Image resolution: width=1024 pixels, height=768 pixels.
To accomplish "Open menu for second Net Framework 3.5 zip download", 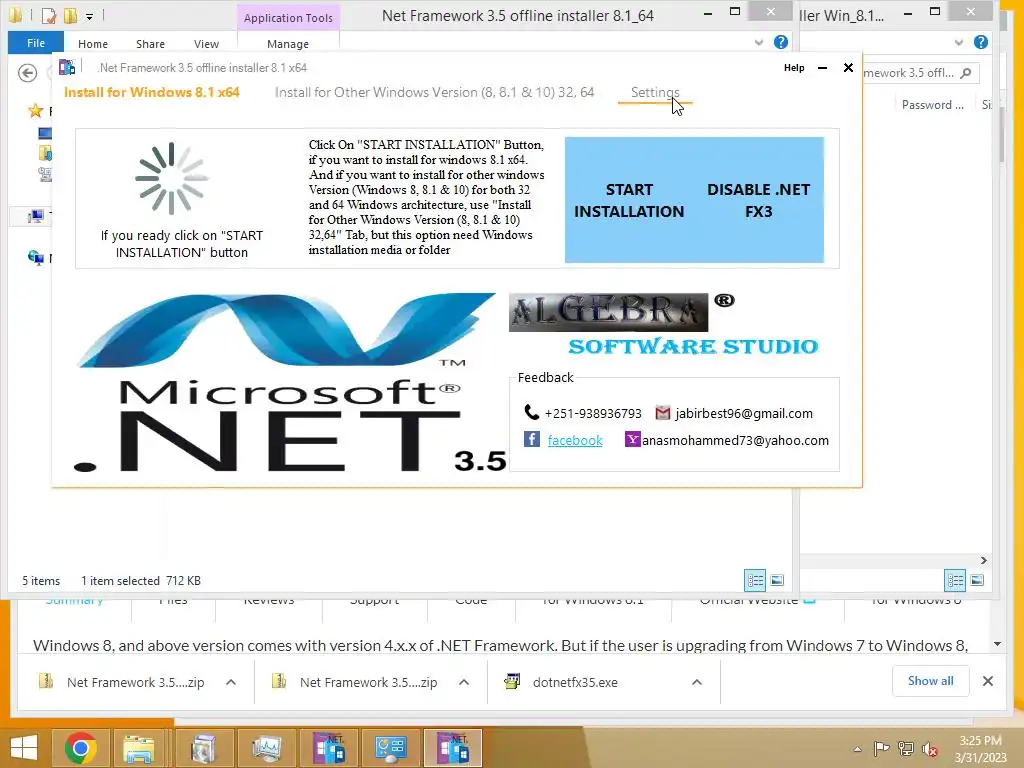I will tap(464, 682).
